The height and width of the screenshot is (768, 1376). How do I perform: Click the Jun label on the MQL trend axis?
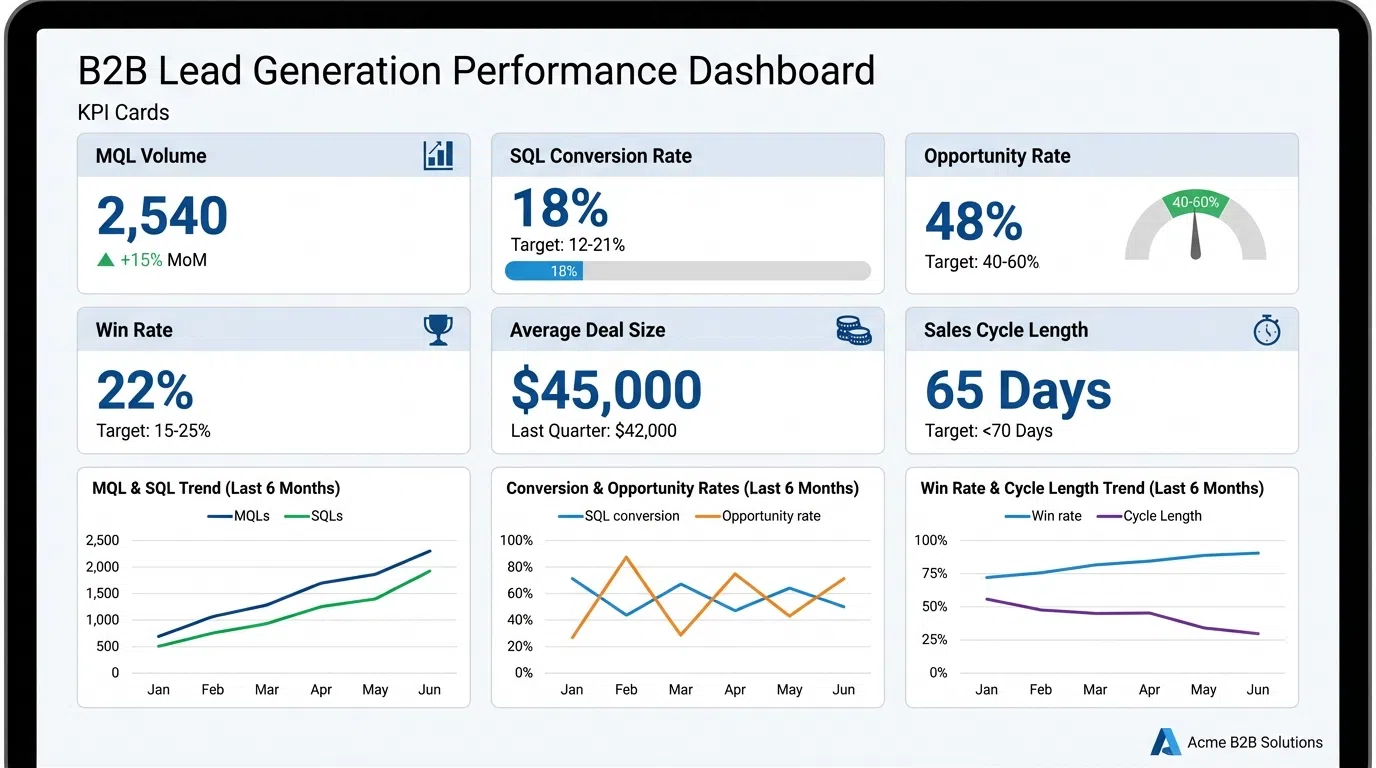[x=429, y=689]
